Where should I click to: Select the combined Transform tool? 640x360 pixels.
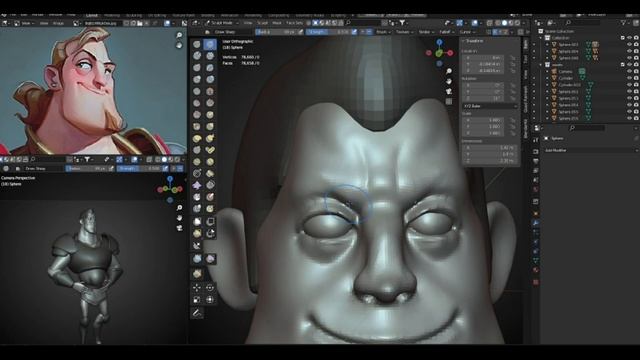pos(210,300)
